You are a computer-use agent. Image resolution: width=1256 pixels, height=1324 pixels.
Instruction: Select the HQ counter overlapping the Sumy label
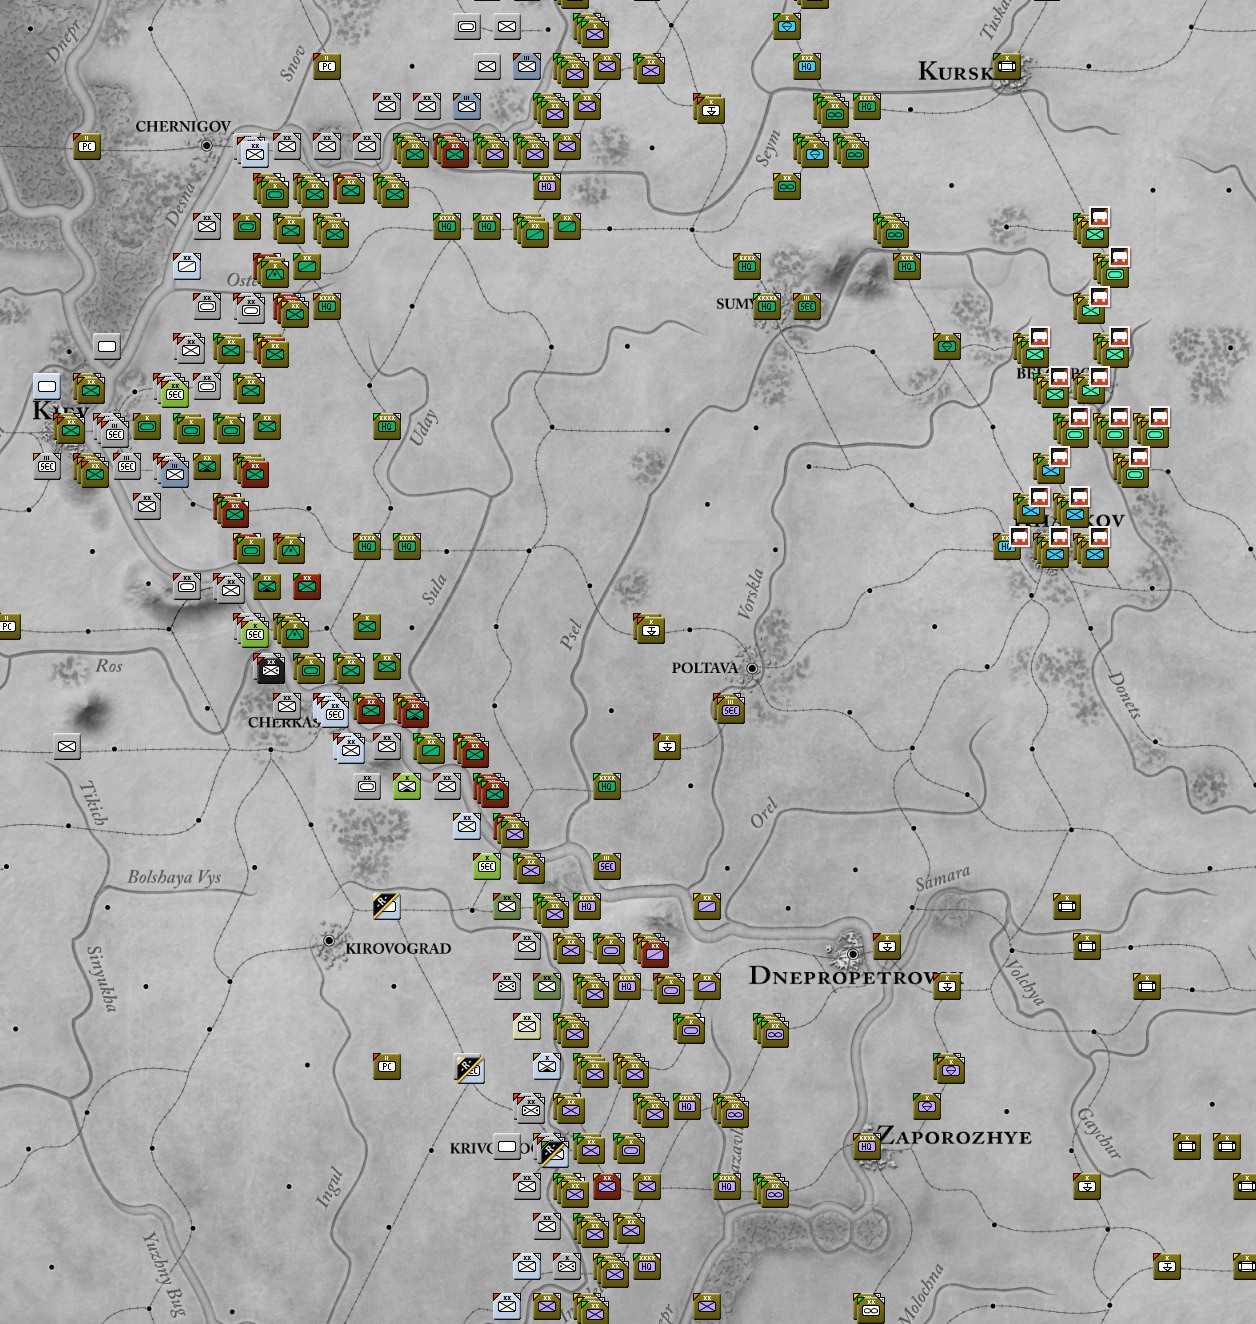[767, 306]
